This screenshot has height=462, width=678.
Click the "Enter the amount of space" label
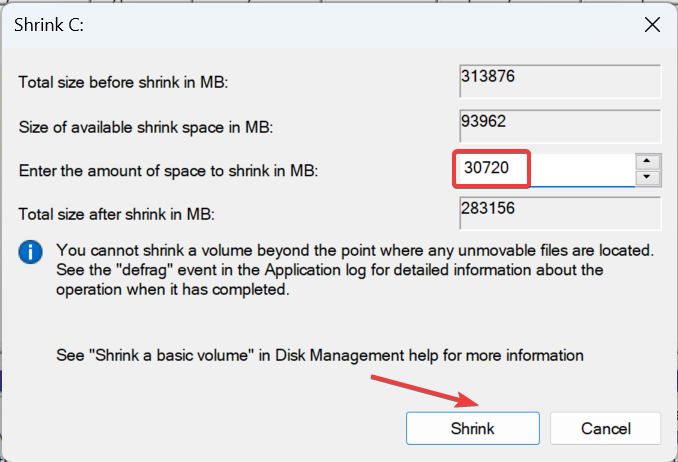(168, 171)
